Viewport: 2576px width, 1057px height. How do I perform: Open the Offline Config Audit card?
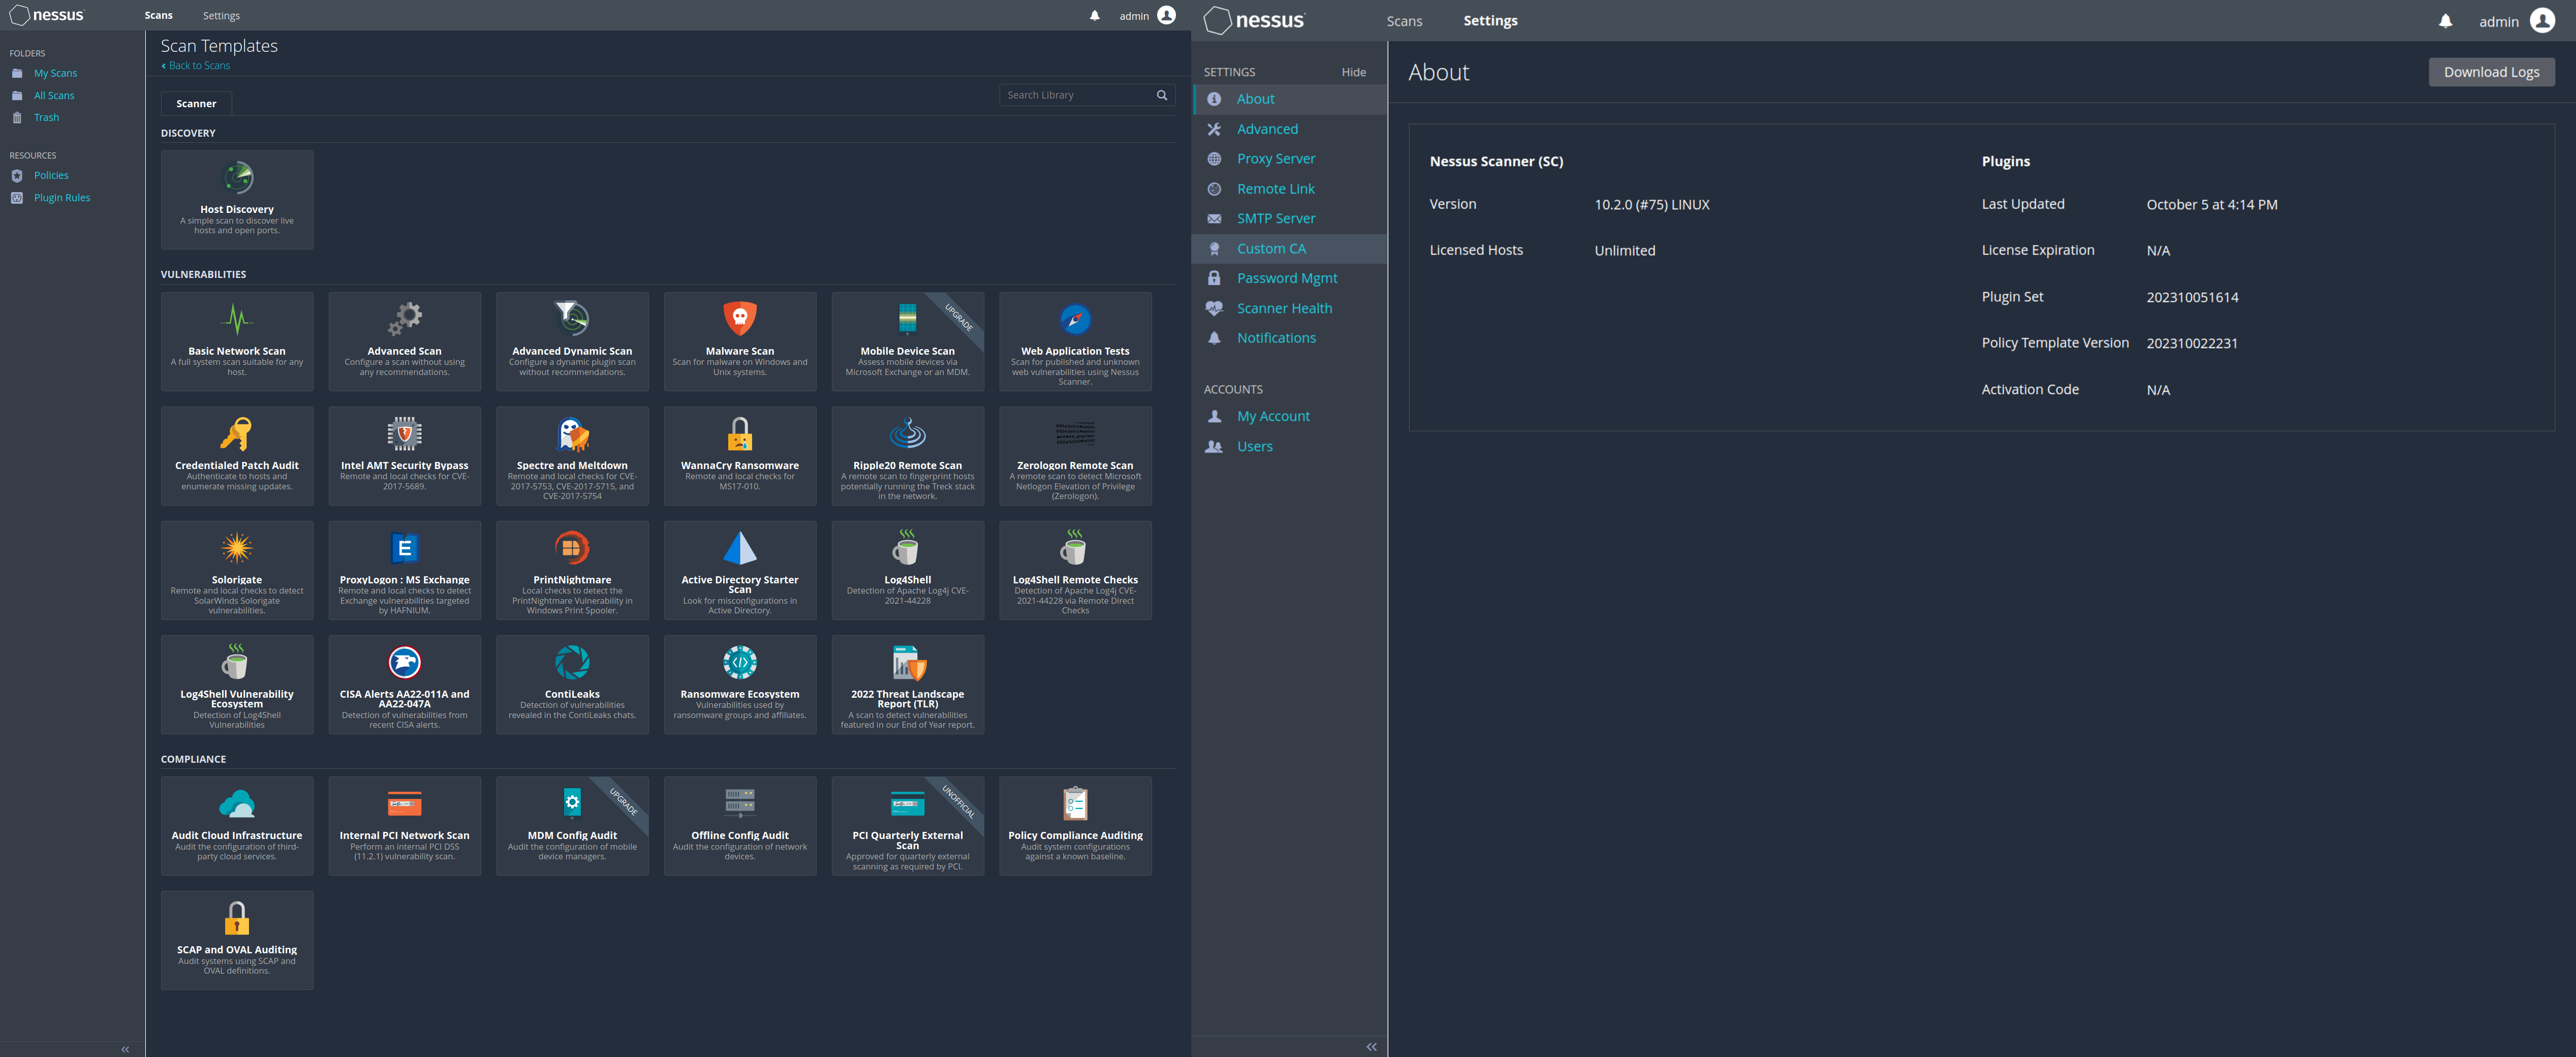tap(740, 826)
